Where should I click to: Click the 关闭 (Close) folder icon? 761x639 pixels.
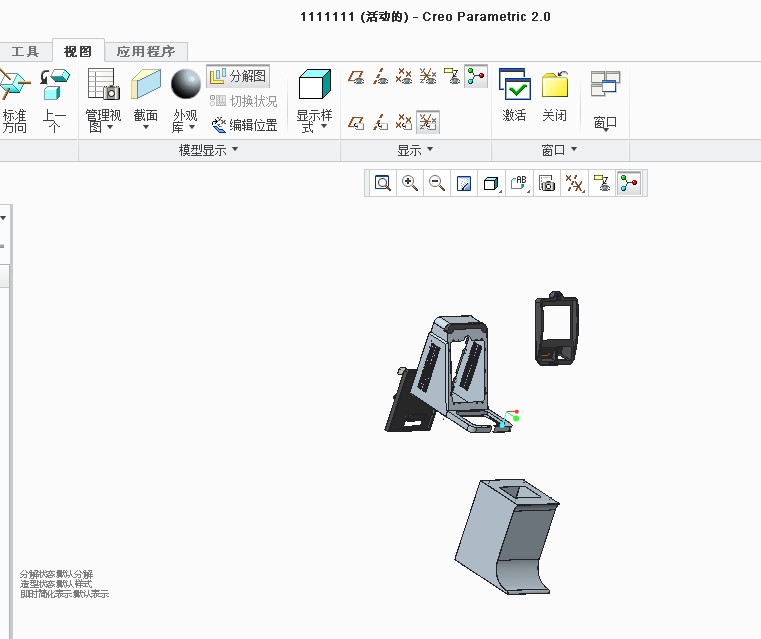555,97
